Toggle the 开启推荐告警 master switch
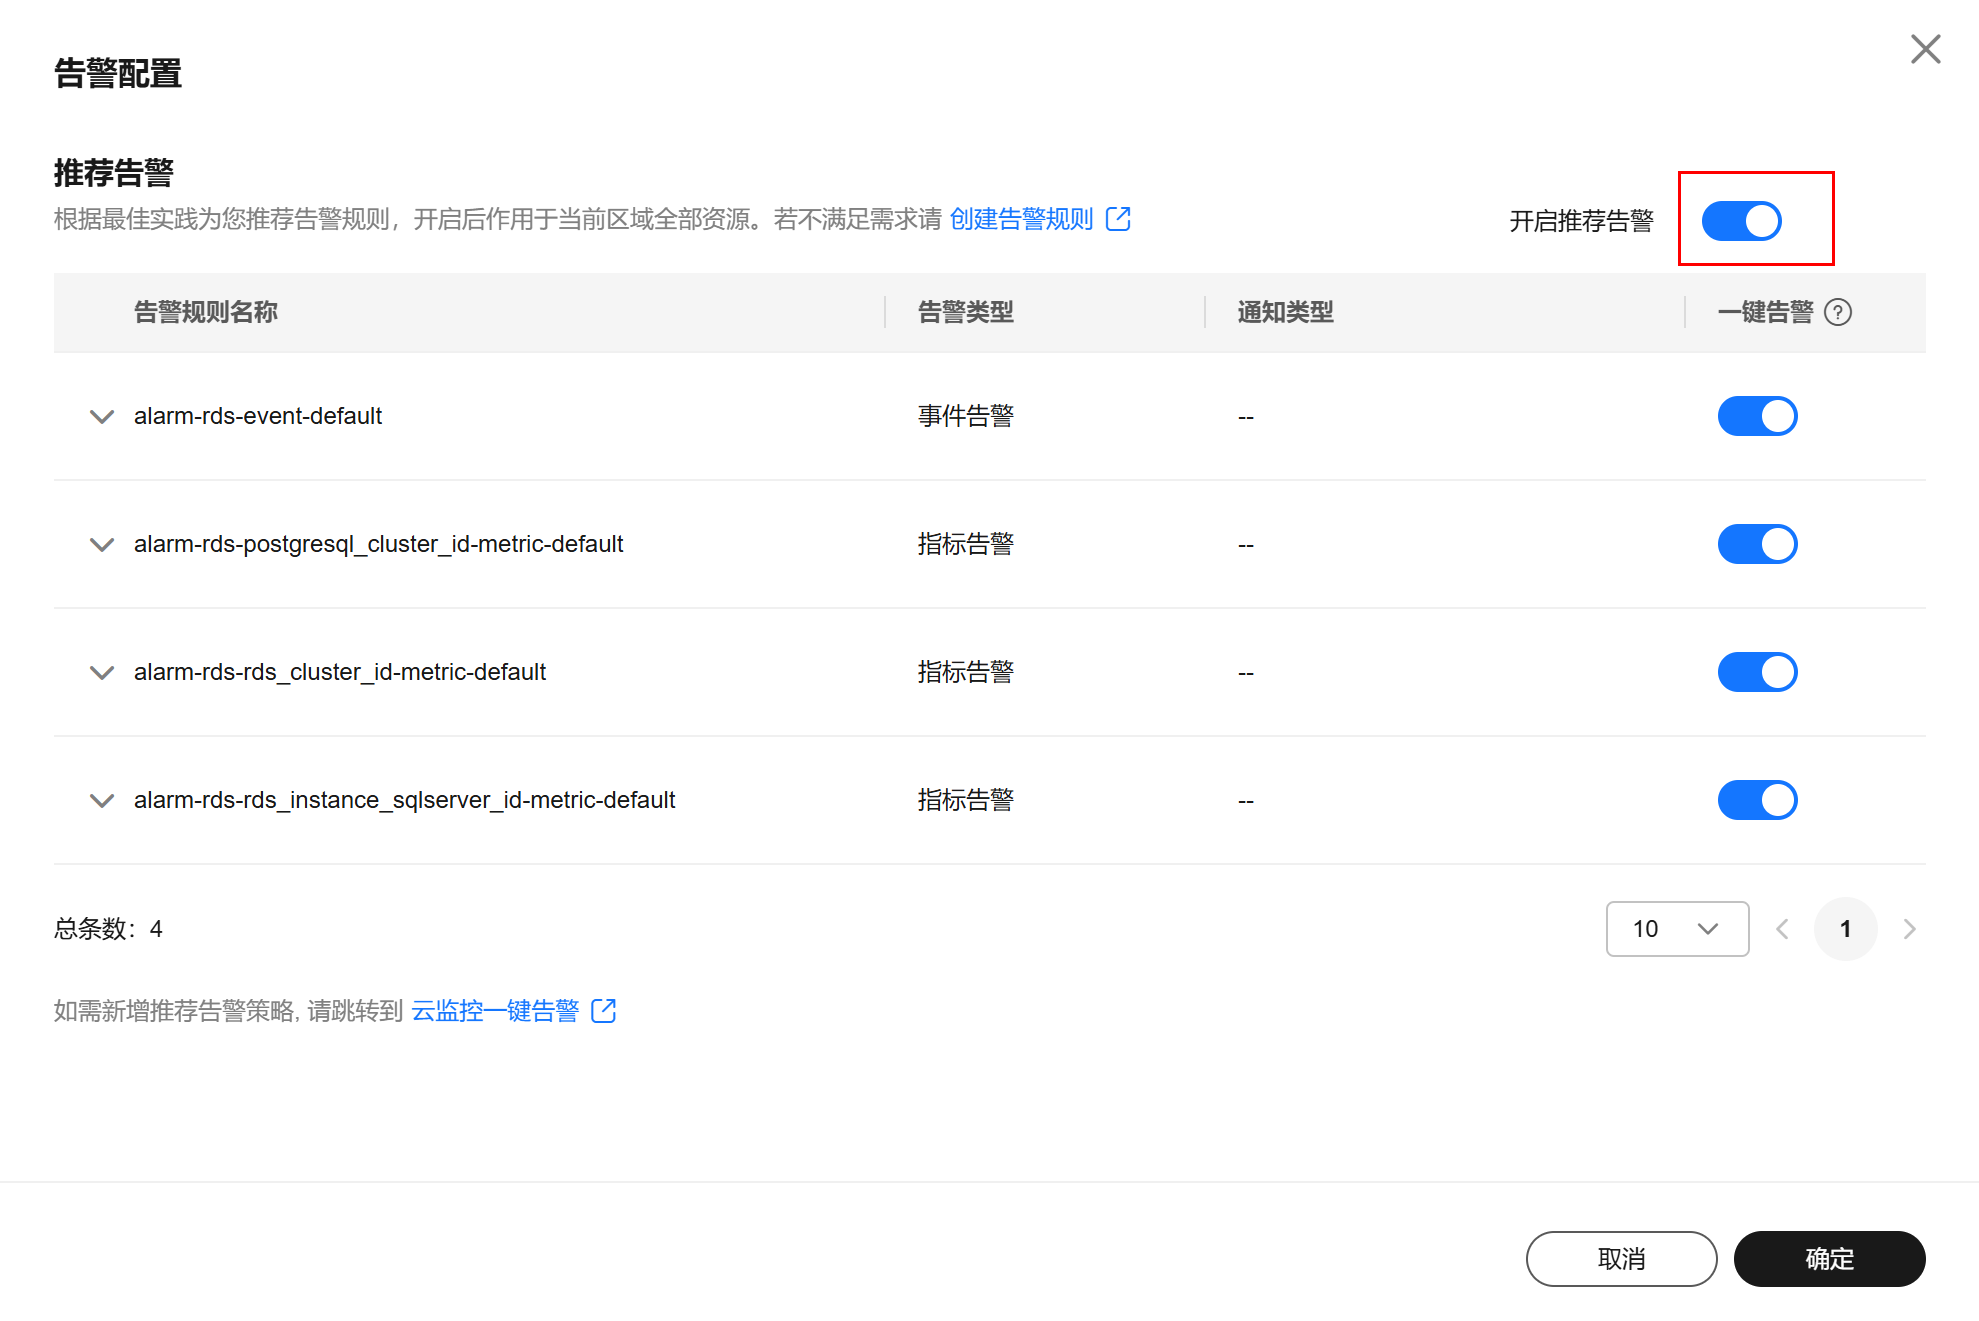Viewport: 1979px width, 1321px height. click(1741, 221)
